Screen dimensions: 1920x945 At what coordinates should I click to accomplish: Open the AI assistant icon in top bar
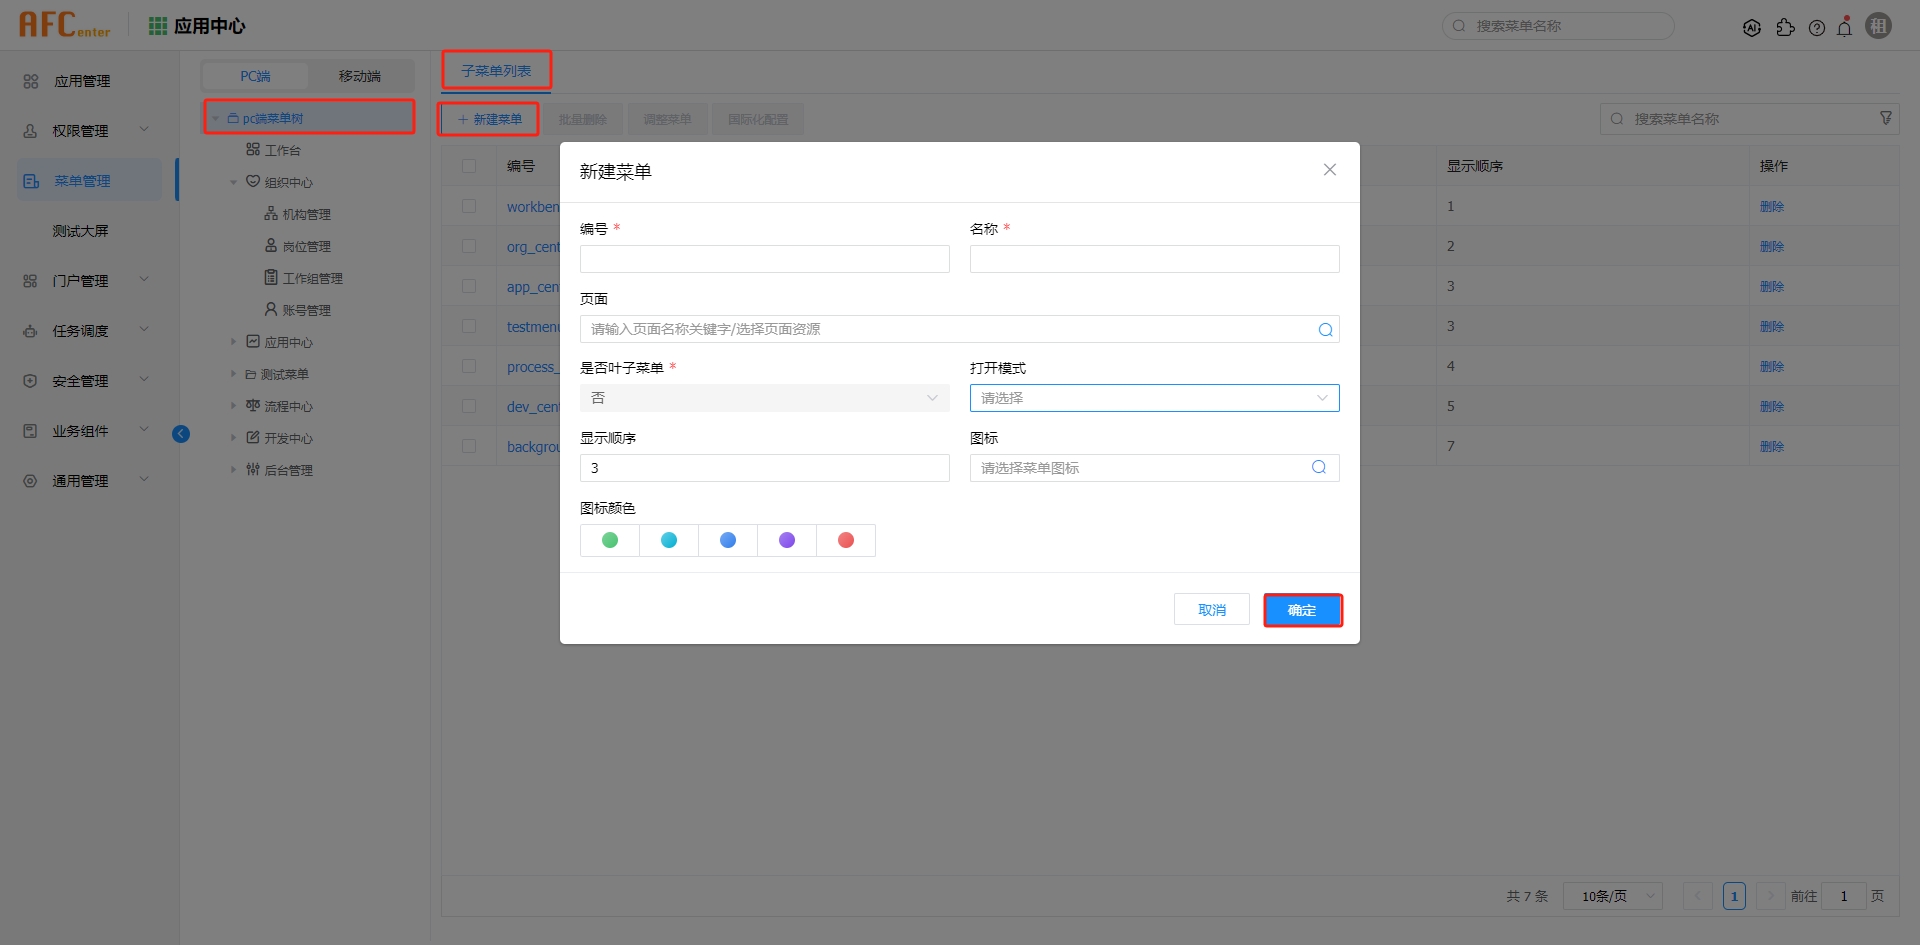[1752, 27]
